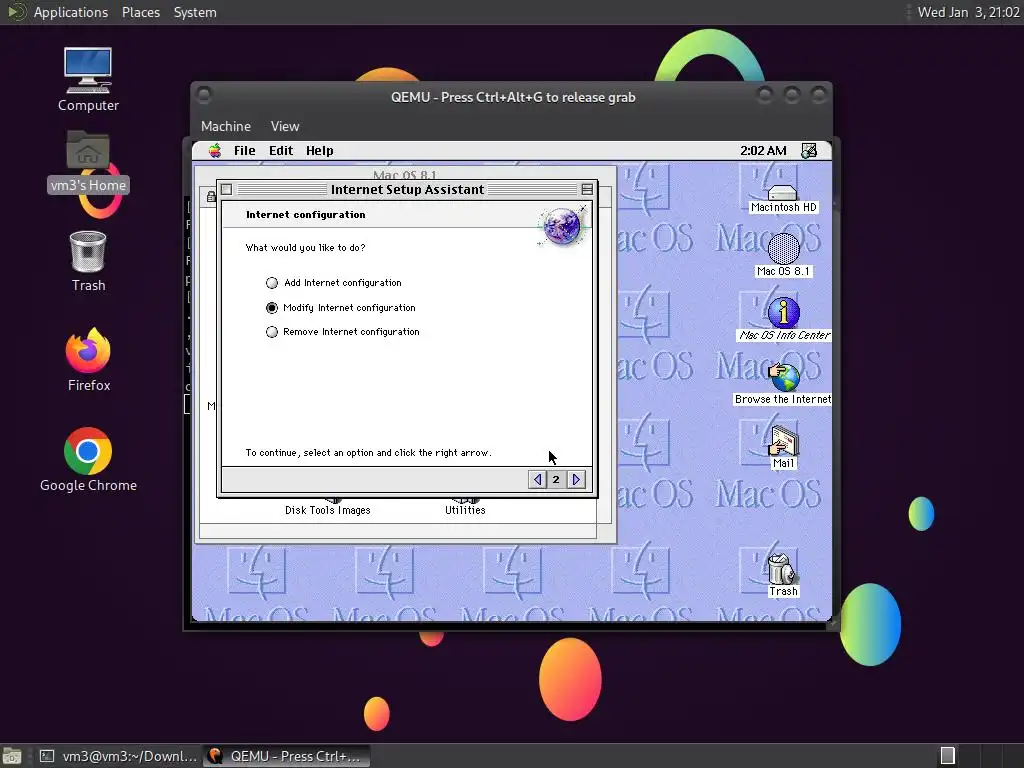The width and height of the screenshot is (1024, 768).
Task: Open the QEMU View menu
Action: coord(285,126)
